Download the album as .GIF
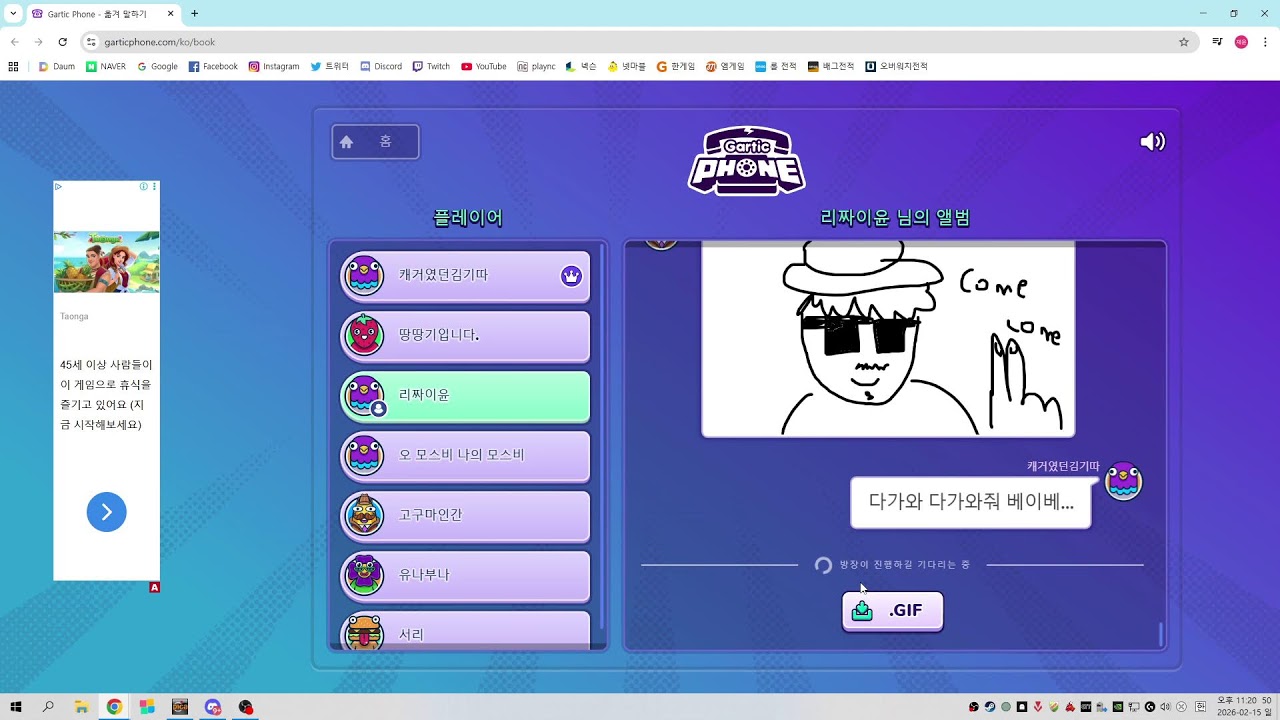 (x=892, y=611)
